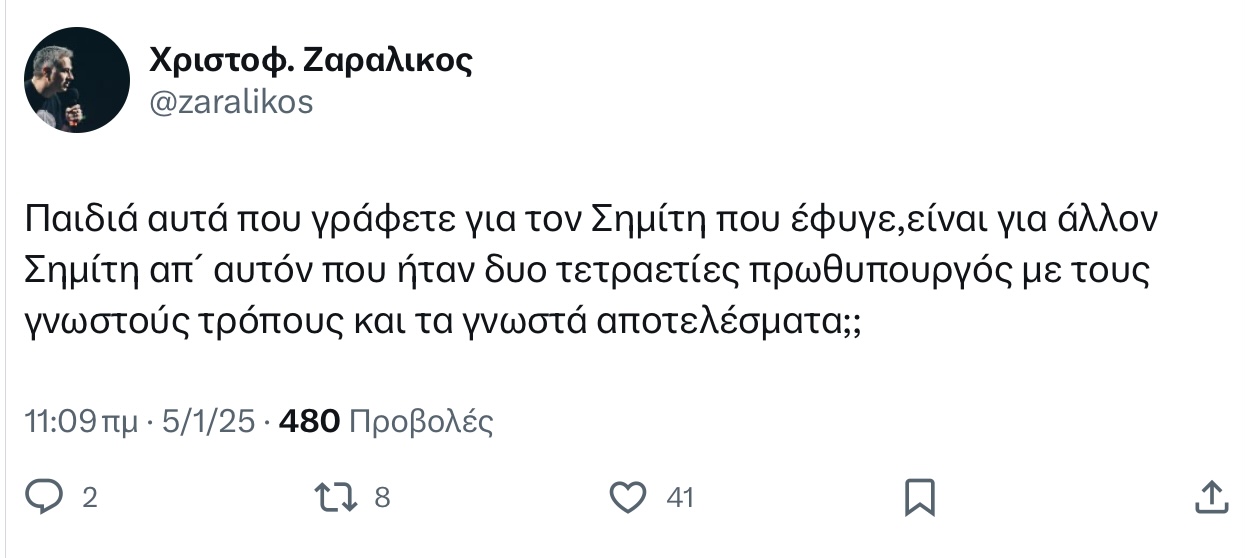
Task: Click the 11:09 πμ timestamp
Action: coord(81,421)
